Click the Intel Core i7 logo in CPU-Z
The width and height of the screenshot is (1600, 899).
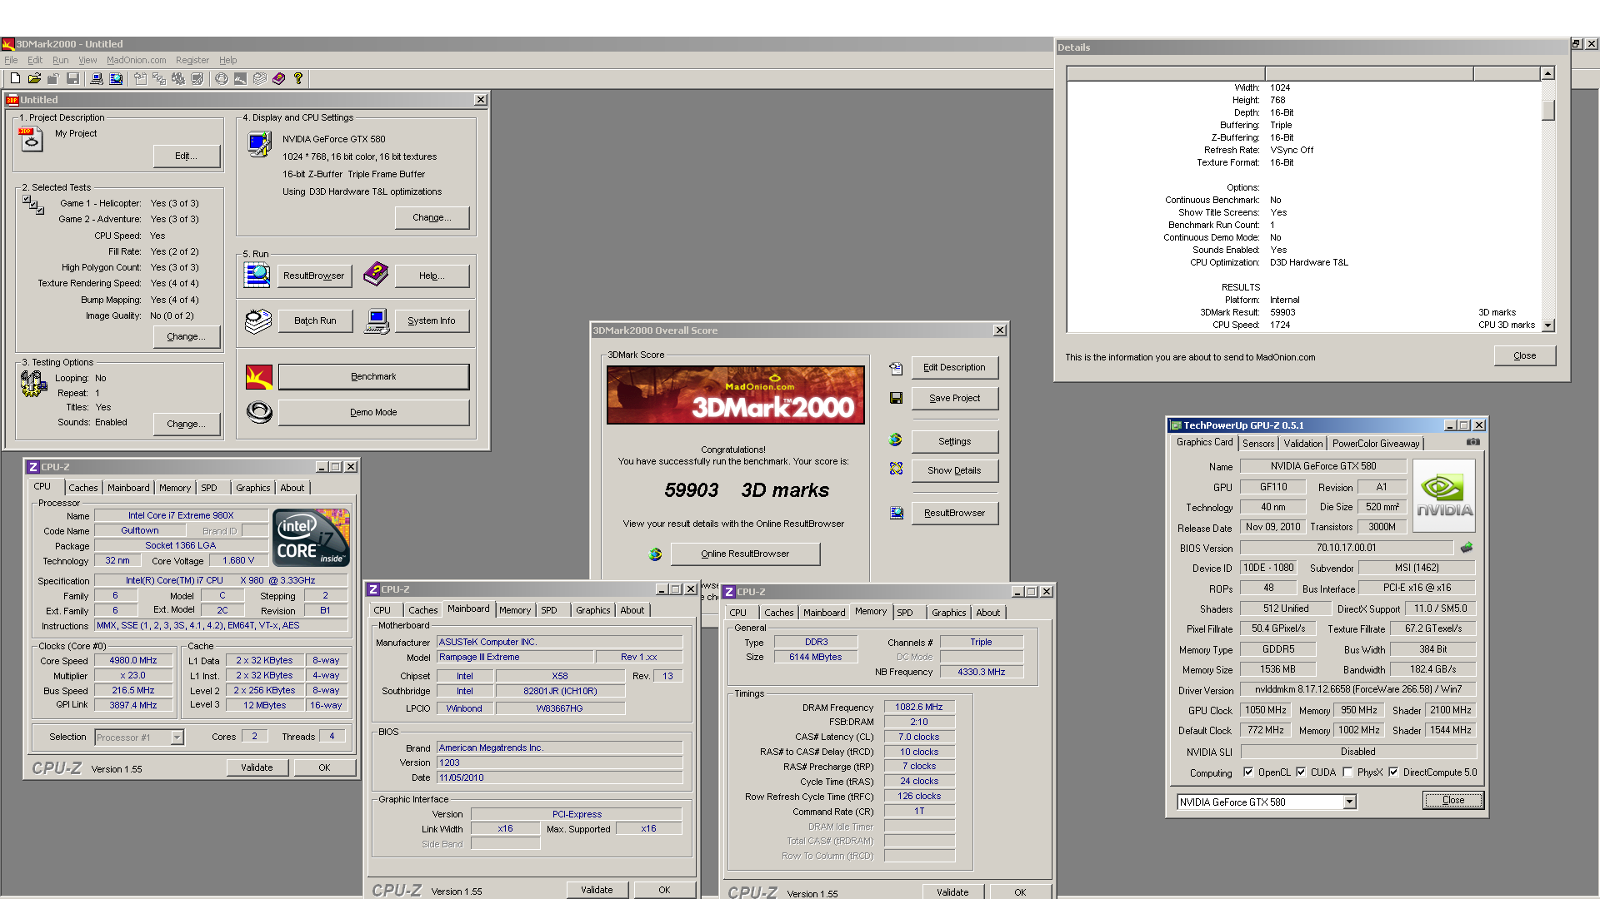312,538
